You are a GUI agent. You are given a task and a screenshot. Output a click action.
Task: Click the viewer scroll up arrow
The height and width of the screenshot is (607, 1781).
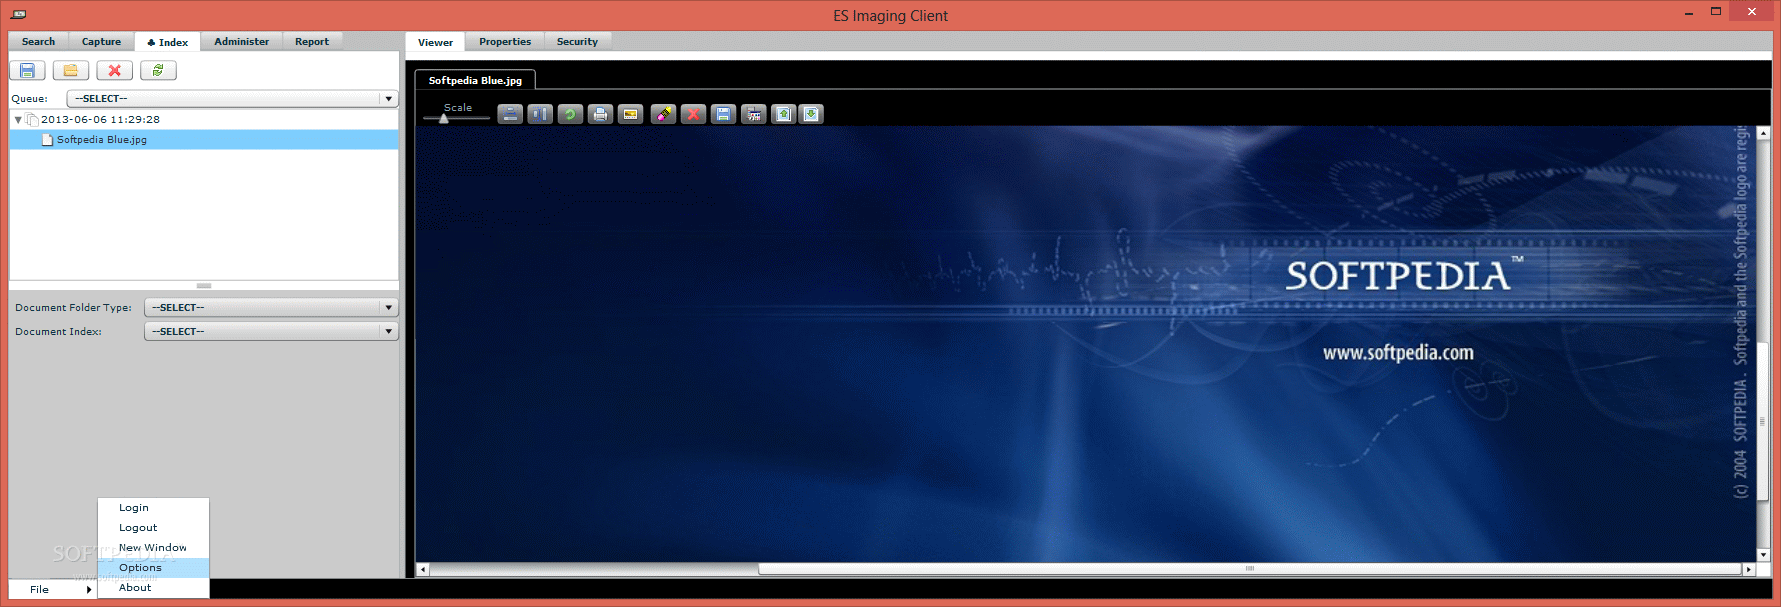[x=1762, y=133]
